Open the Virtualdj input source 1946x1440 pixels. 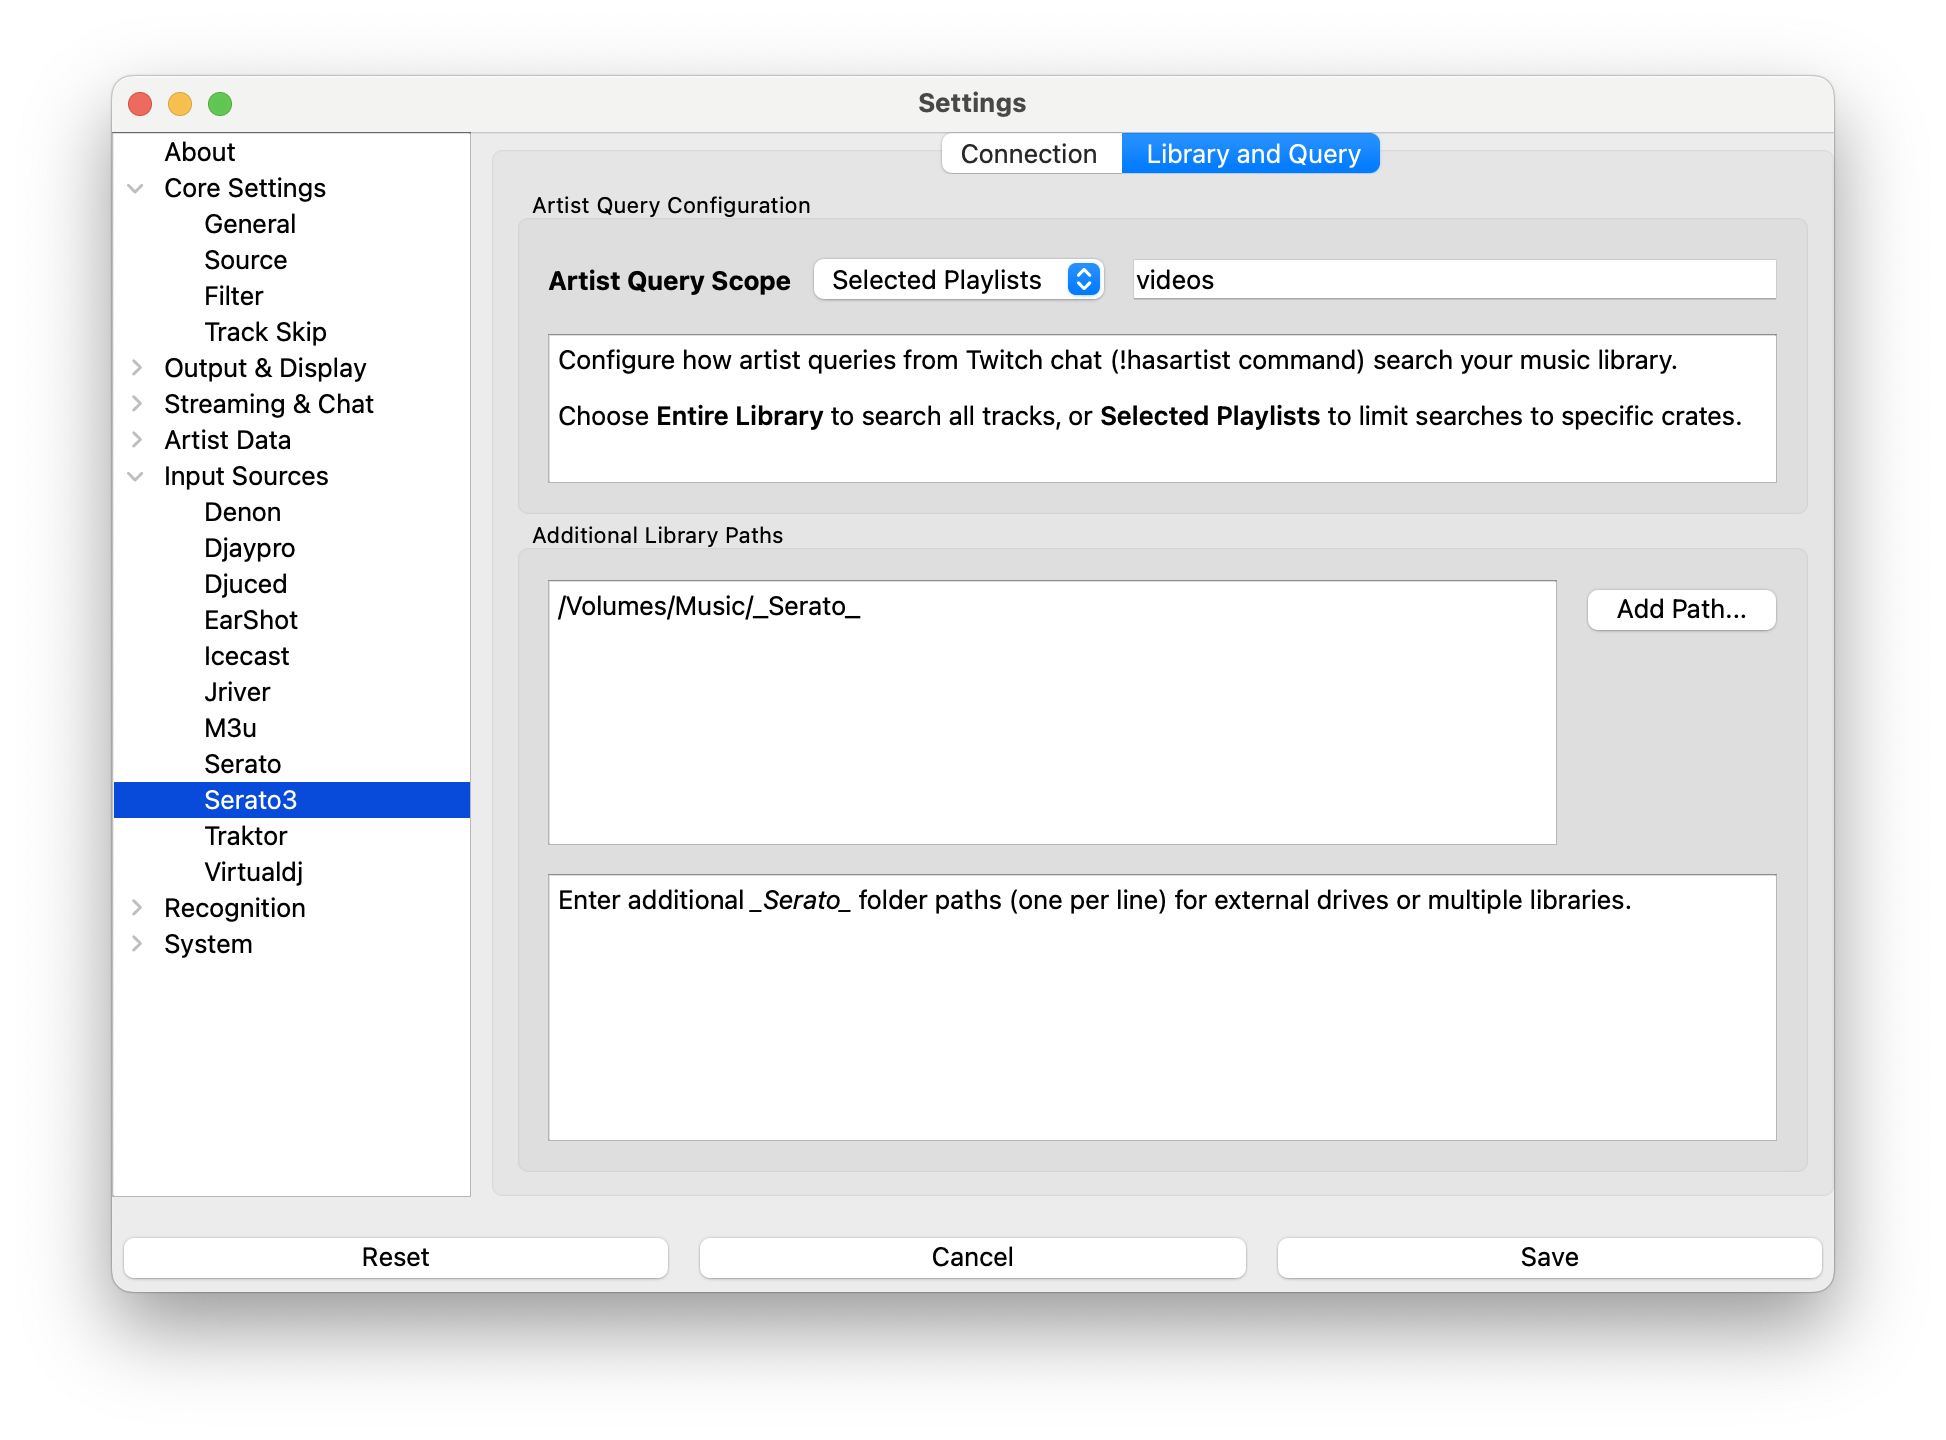point(254,872)
